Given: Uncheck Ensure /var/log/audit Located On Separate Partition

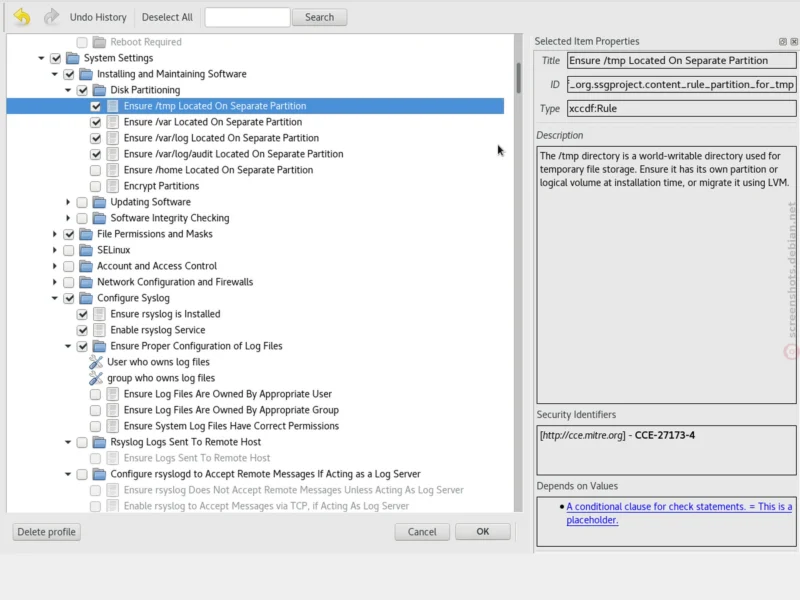Looking at the screenshot, I should pos(95,154).
